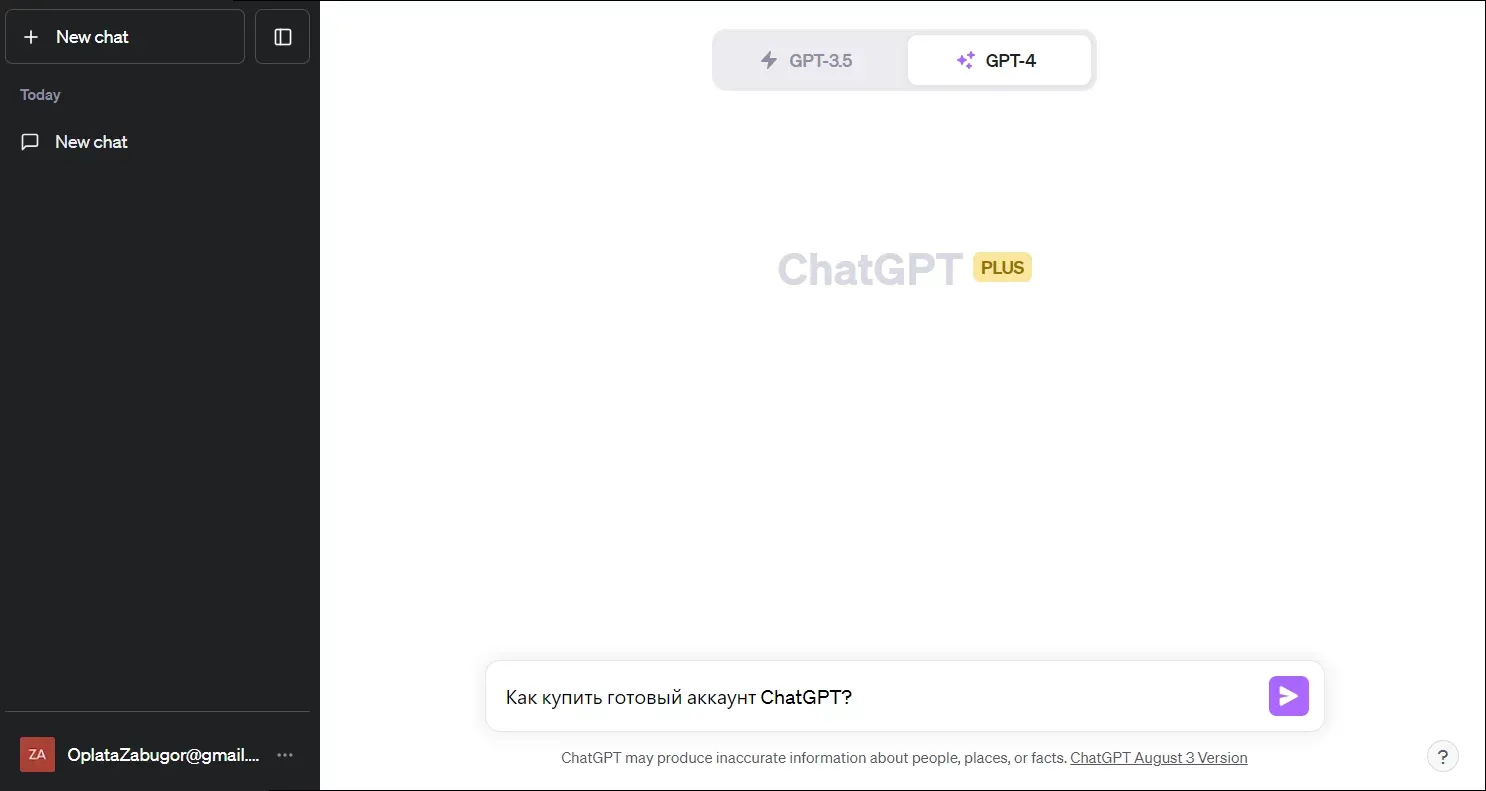Open the help question mark button
The image size is (1486, 791).
click(1442, 757)
